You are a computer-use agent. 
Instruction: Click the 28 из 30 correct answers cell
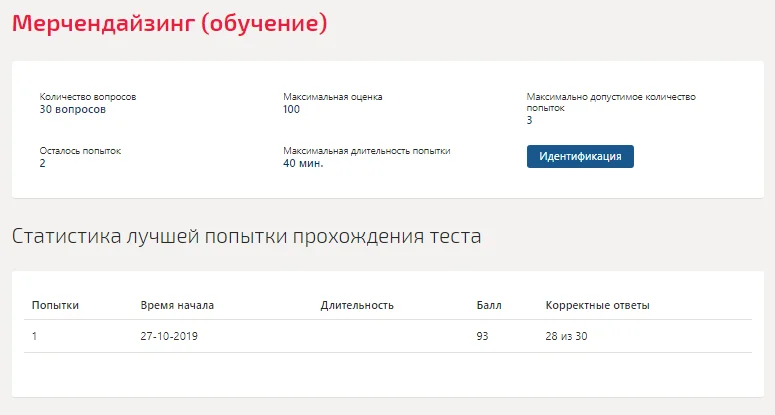point(566,336)
